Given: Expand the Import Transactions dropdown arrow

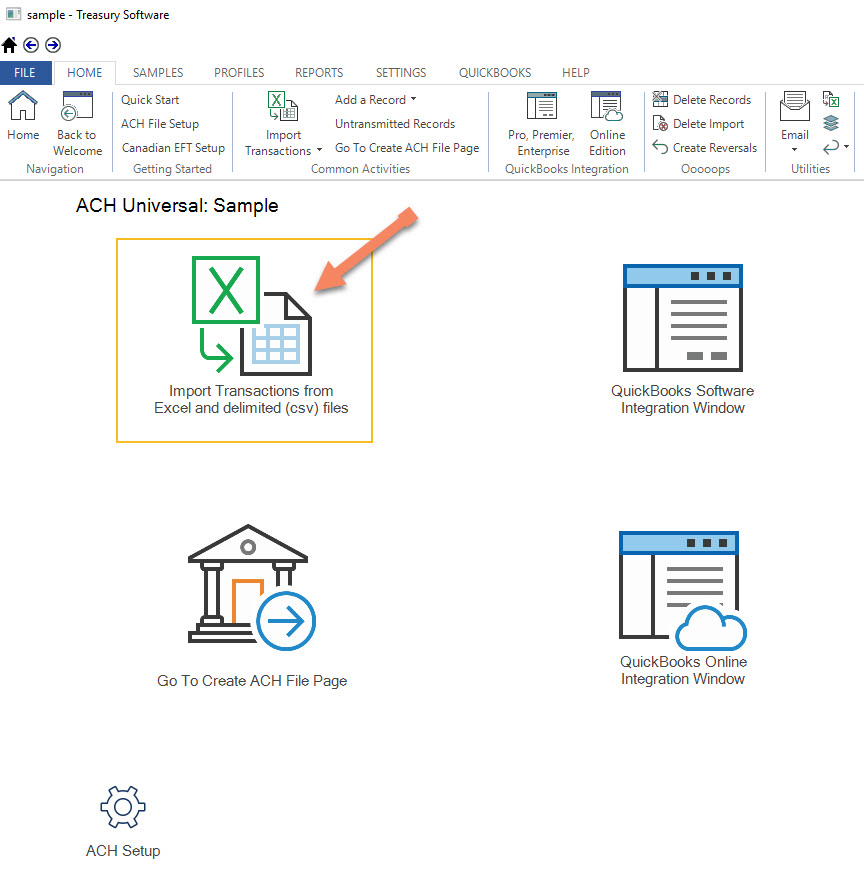Looking at the screenshot, I should (x=319, y=150).
